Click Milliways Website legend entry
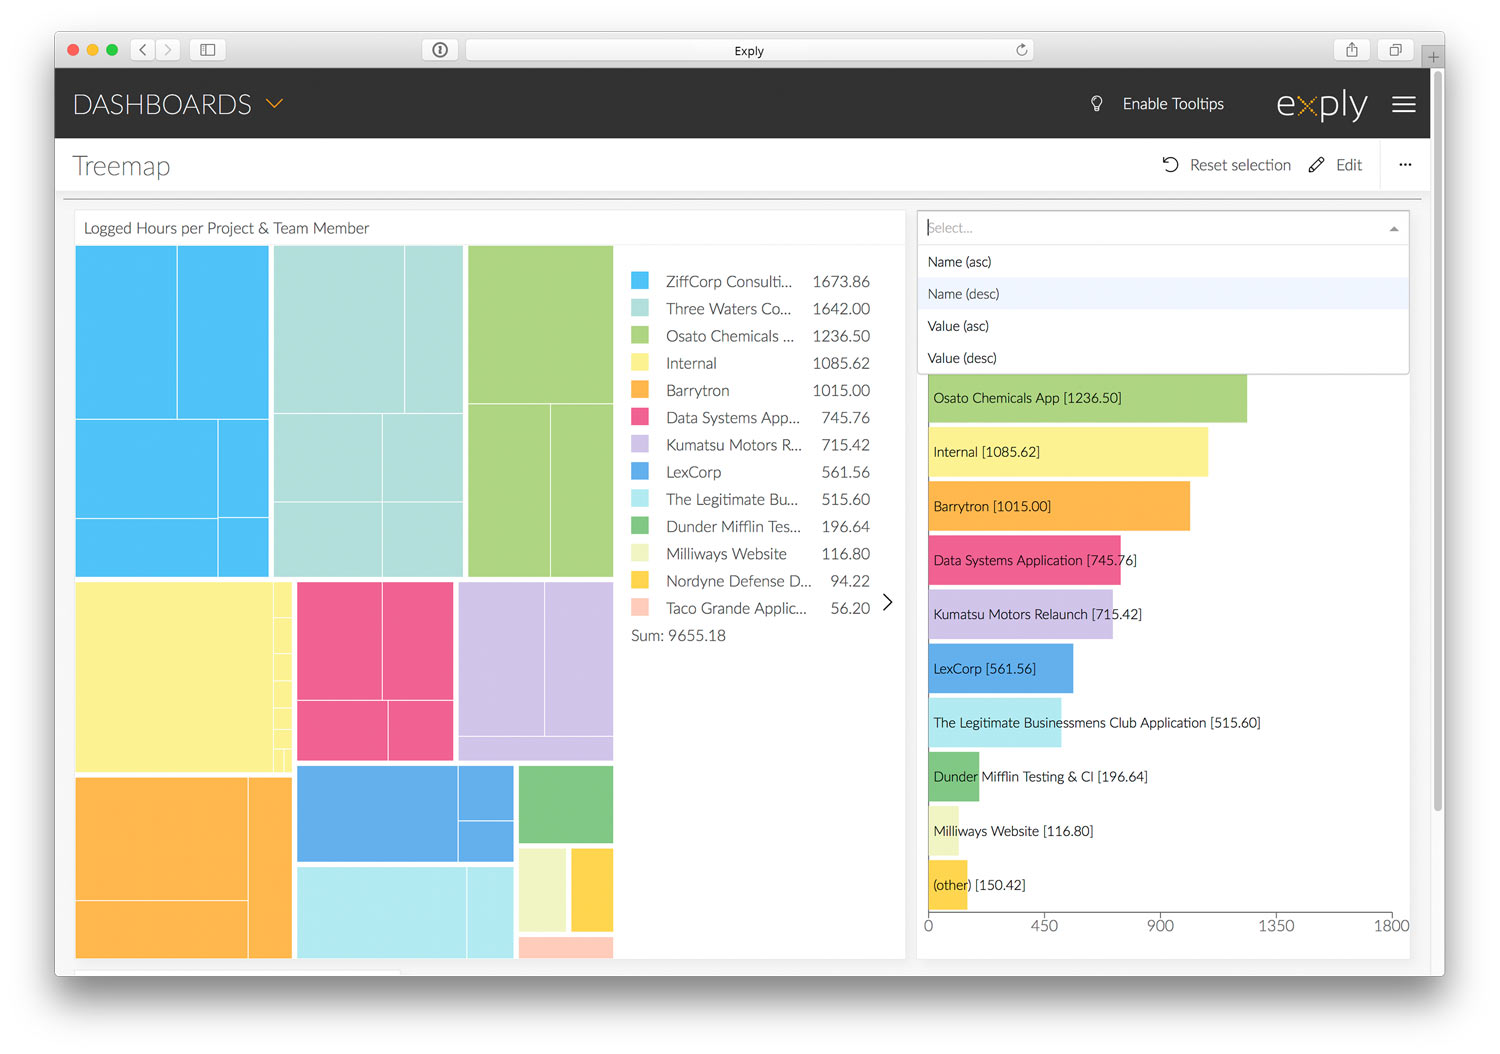 pyautogui.click(x=750, y=553)
